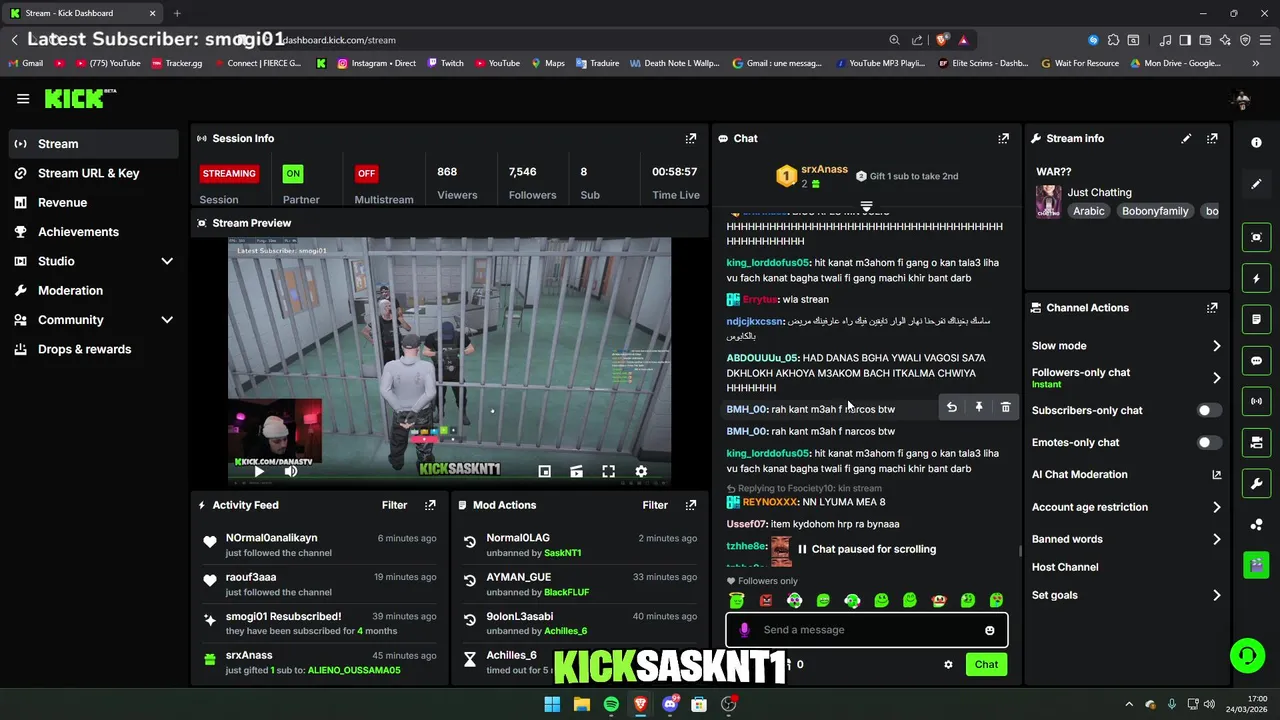Open the headset support bubble
Image resolution: width=1280 pixels, height=720 pixels.
click(1247, 656)
